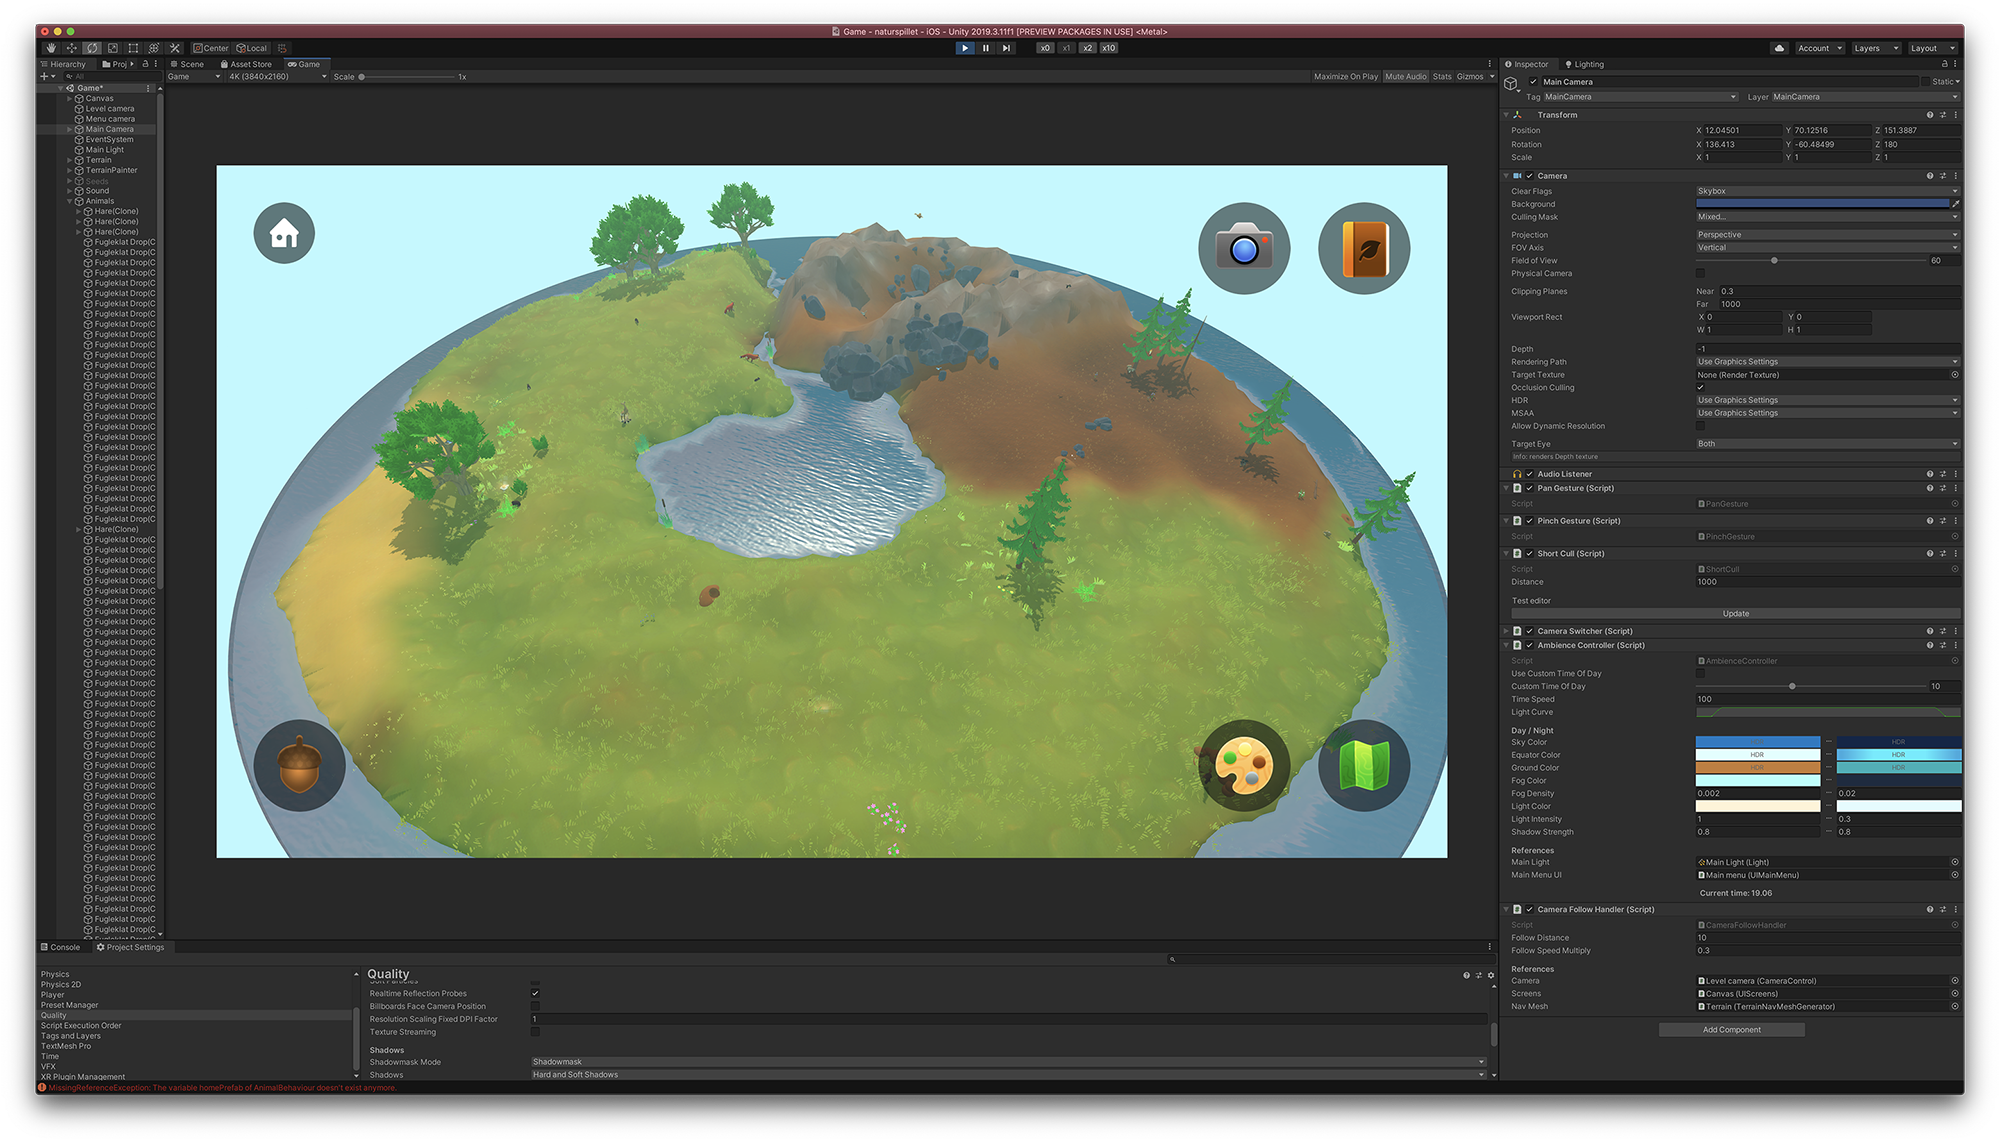Open the Camera component preset icon

click(x=1943, y=176)
